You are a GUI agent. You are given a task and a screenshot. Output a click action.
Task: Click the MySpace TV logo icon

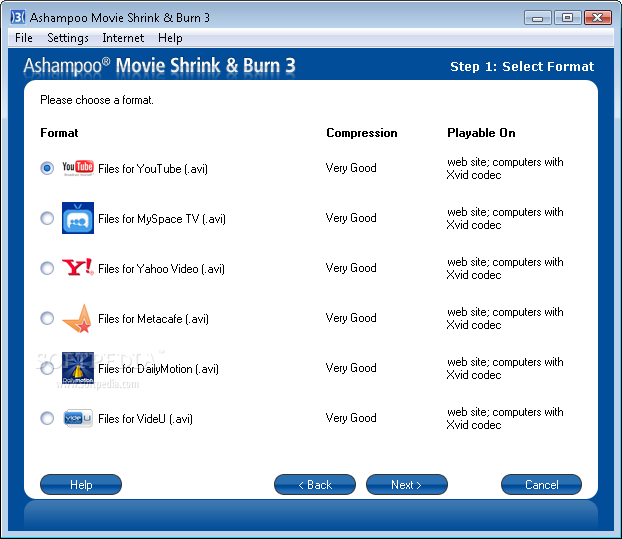pos(78,218)
